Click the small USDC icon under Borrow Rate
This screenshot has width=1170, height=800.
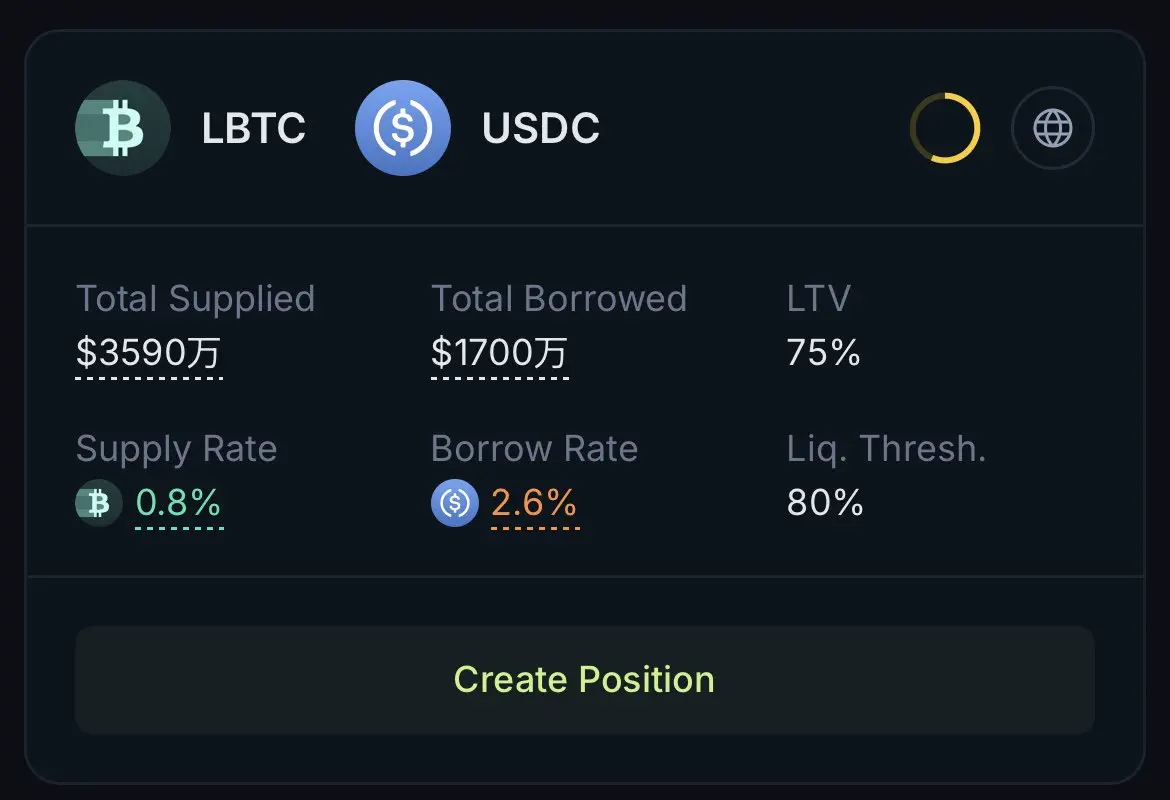tap(454, 503)
